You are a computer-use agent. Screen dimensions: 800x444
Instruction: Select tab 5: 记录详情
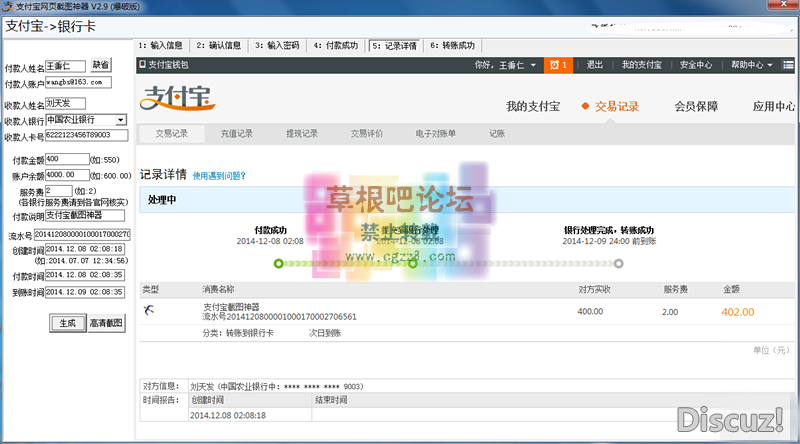[394, 46]
